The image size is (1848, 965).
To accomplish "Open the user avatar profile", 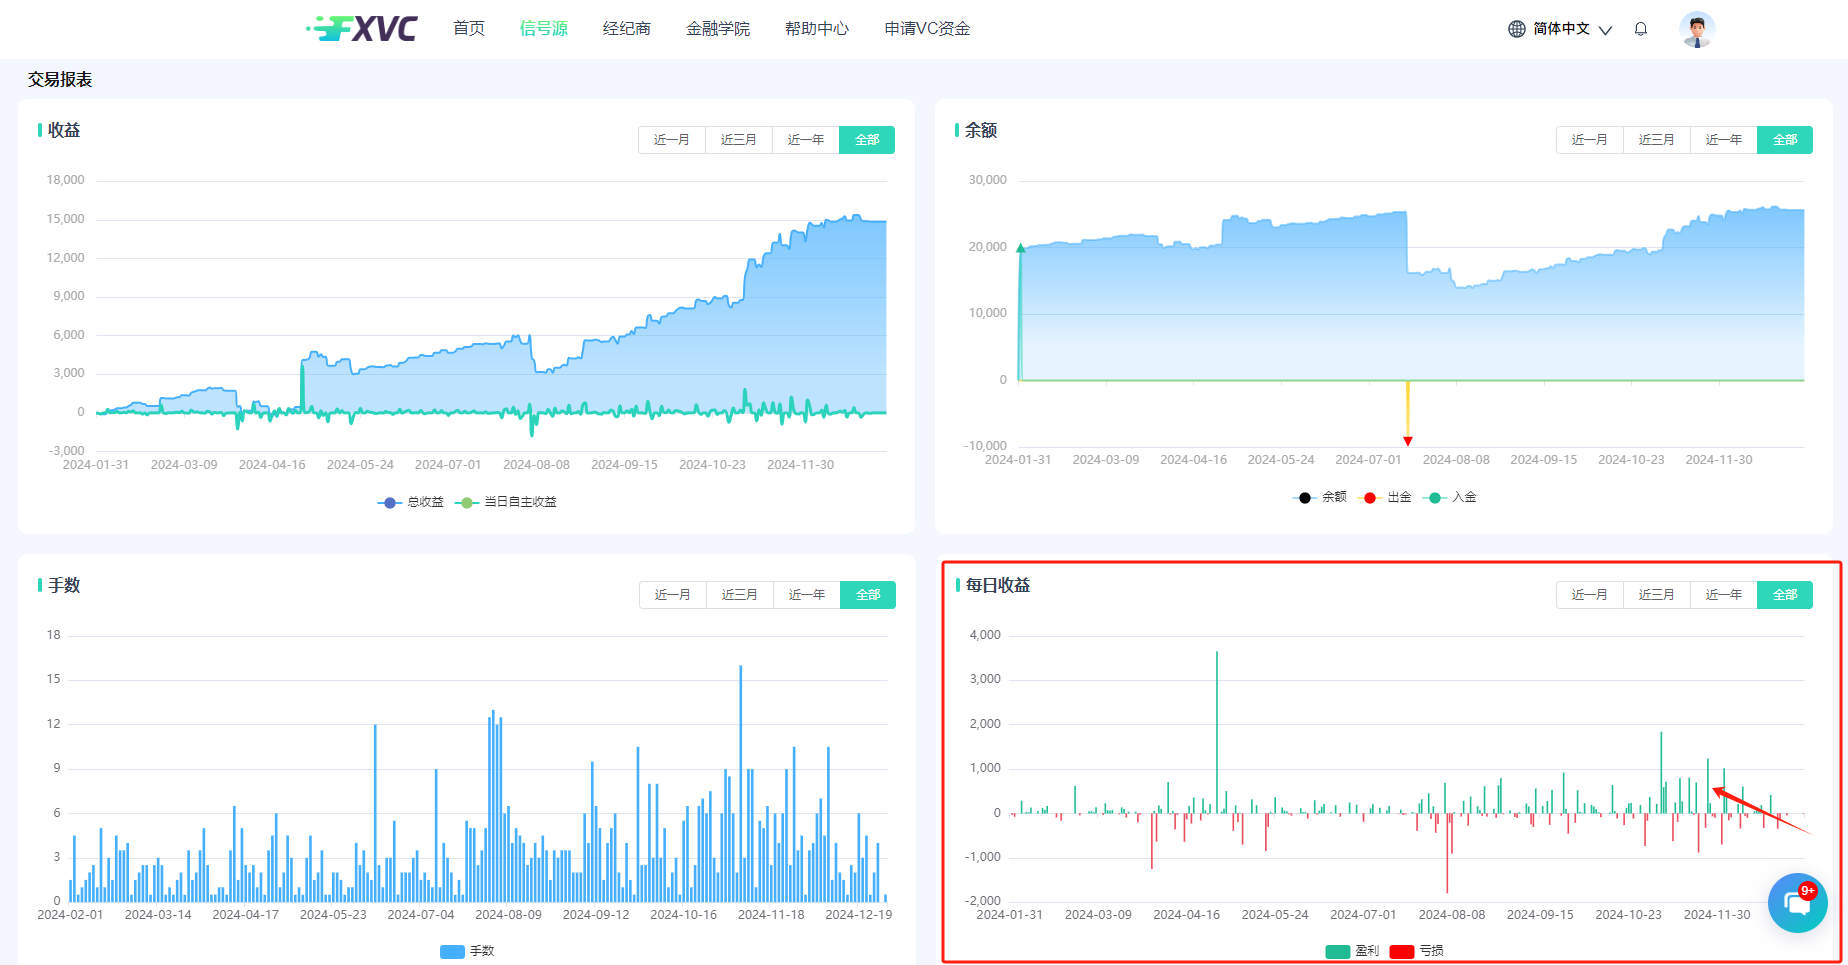I will [1696, 29].
